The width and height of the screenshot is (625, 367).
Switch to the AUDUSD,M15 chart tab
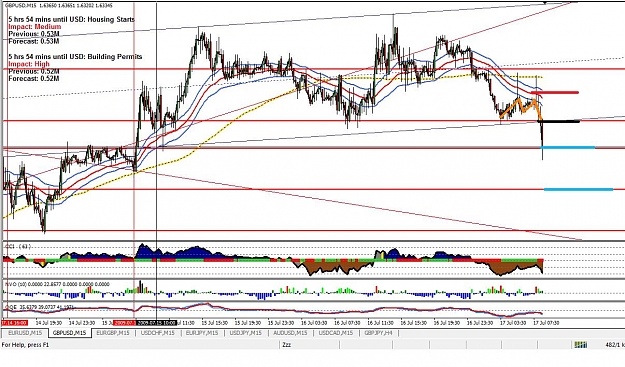click(x=291, y=333)
